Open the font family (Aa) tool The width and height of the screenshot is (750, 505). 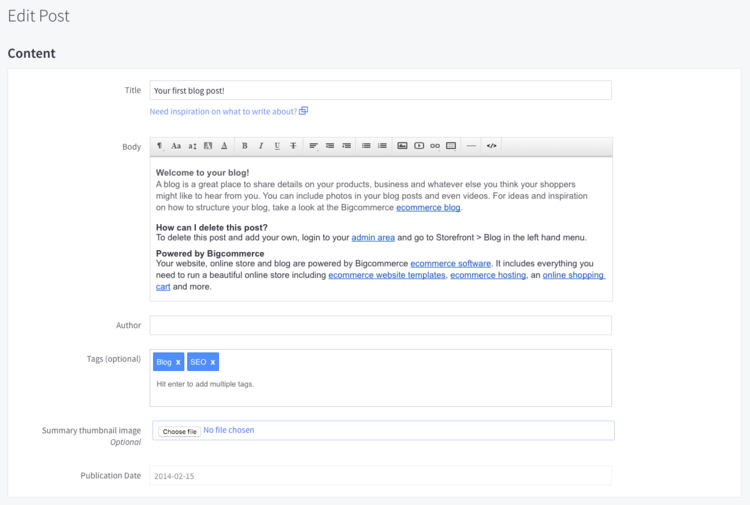click(176, 146)
